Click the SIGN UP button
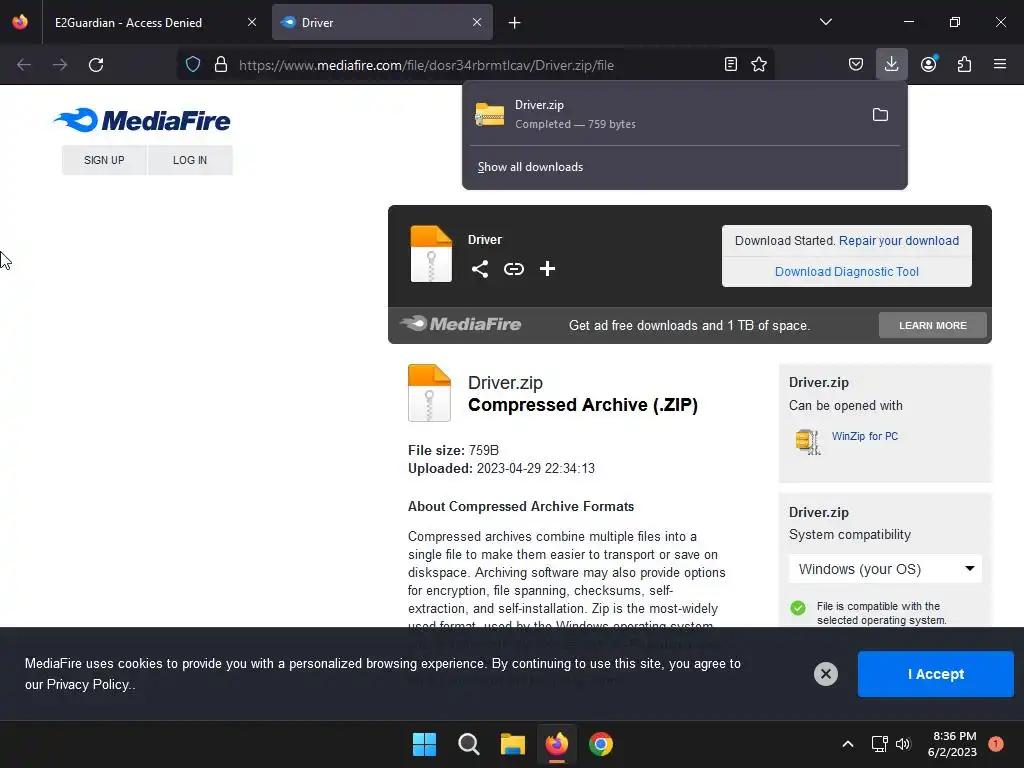The height and width of the screenshot is (768, 1024). [x=104, y=160]
